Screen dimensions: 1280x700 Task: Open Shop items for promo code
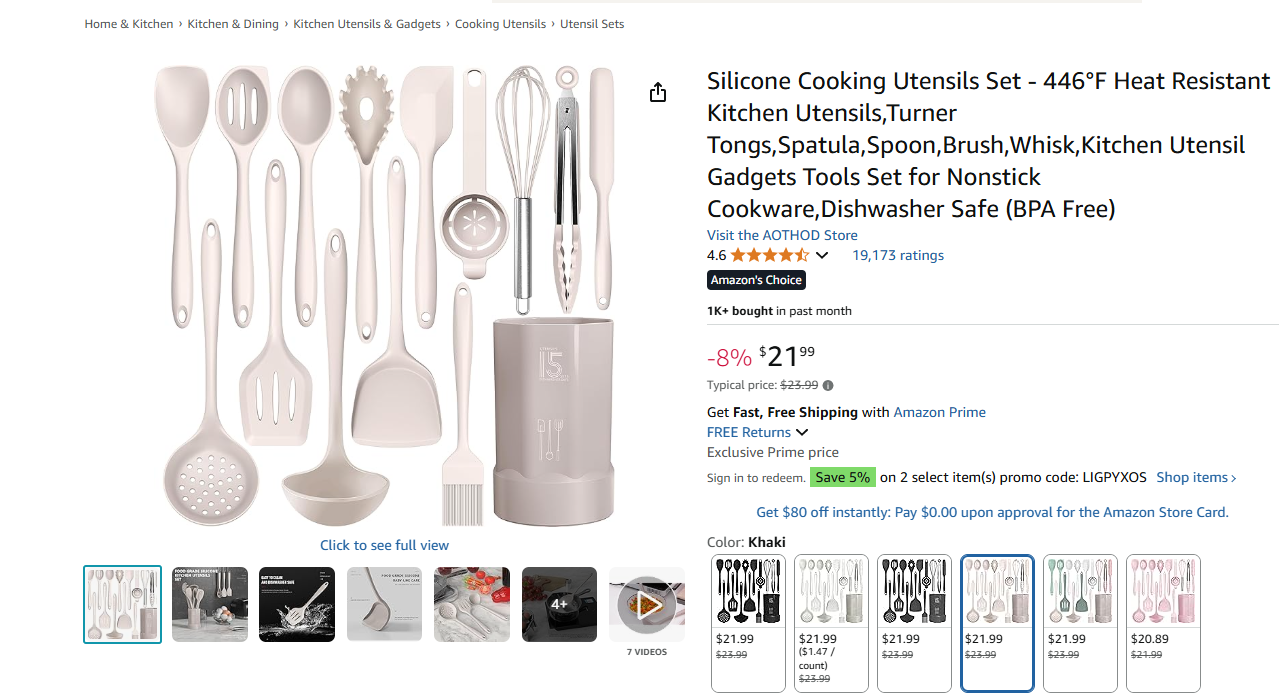(1193, 477)
